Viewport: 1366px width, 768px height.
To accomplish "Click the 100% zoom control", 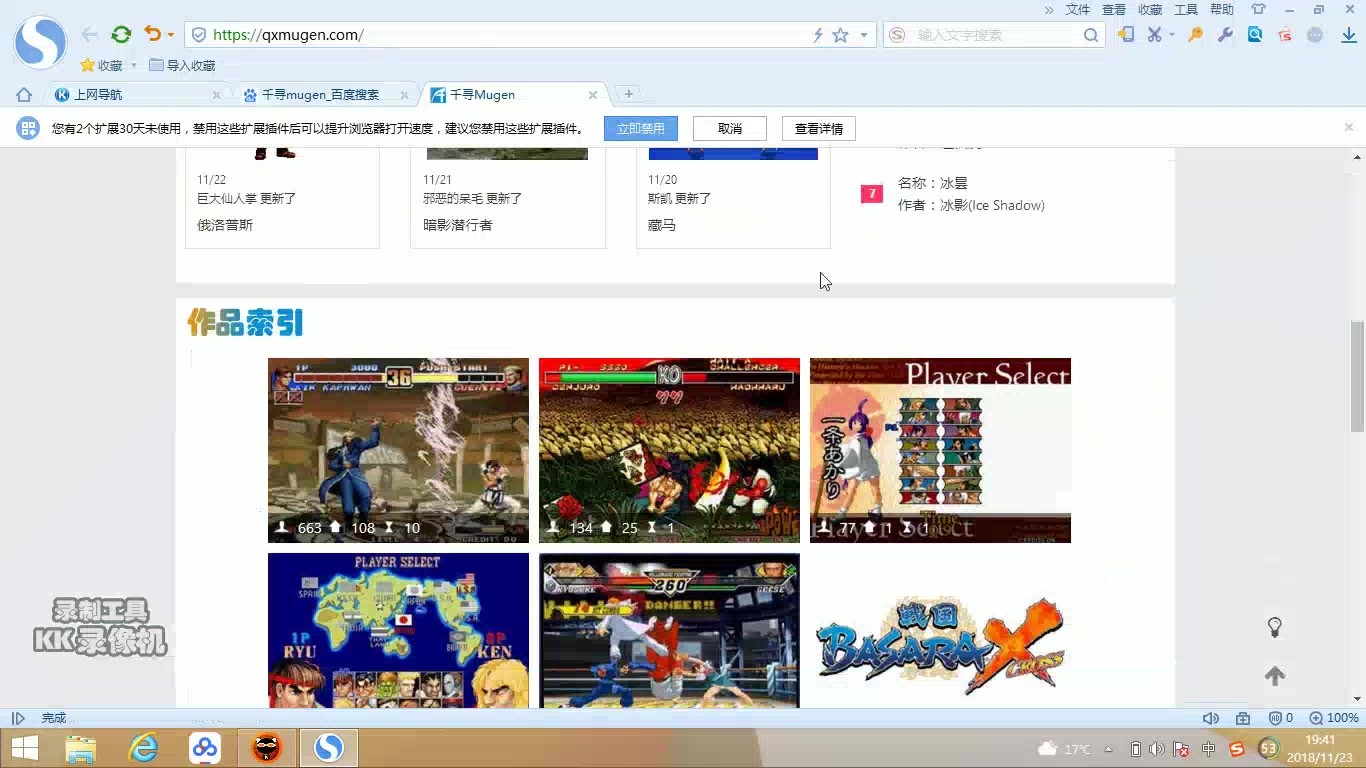I will click(1334, 718).
